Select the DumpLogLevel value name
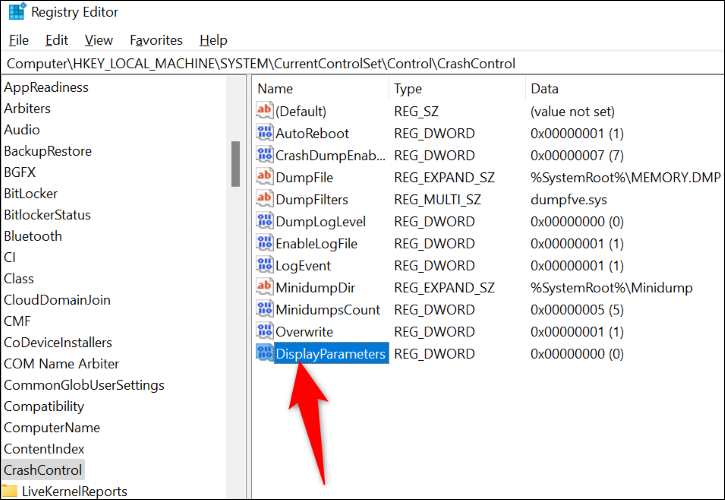 (x=320, y=222)
